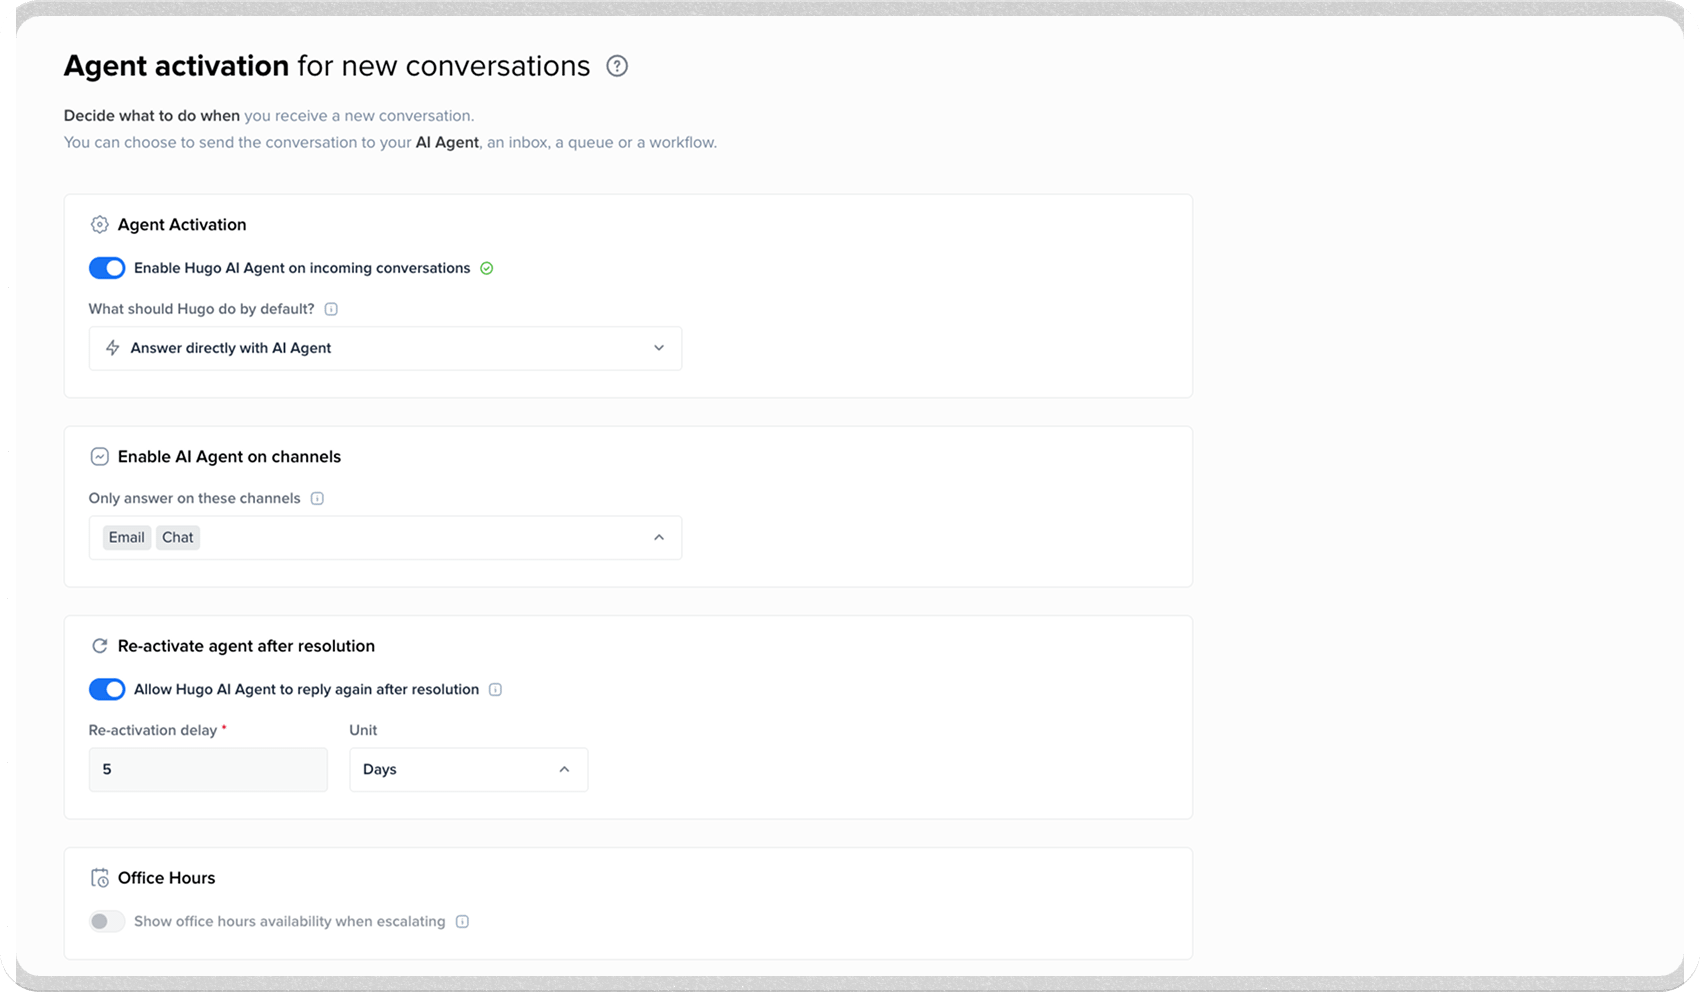Disable Hugo AI Agent on incoming conversations
Screen dimensions: 1700x992
[107, 268]
